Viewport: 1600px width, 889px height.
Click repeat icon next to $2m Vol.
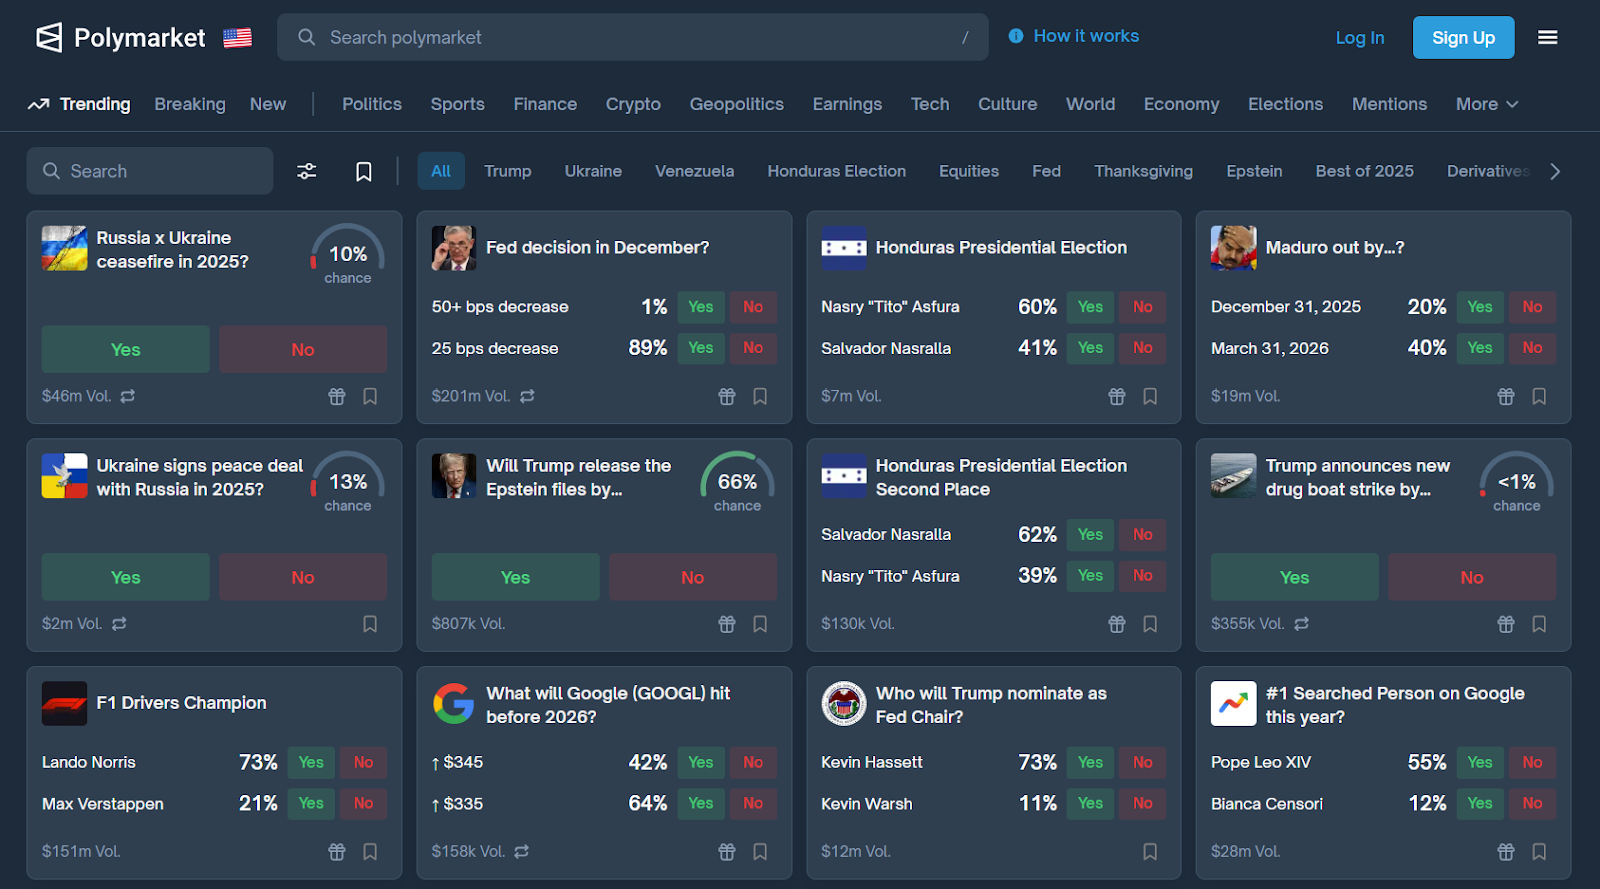[119, 624]
